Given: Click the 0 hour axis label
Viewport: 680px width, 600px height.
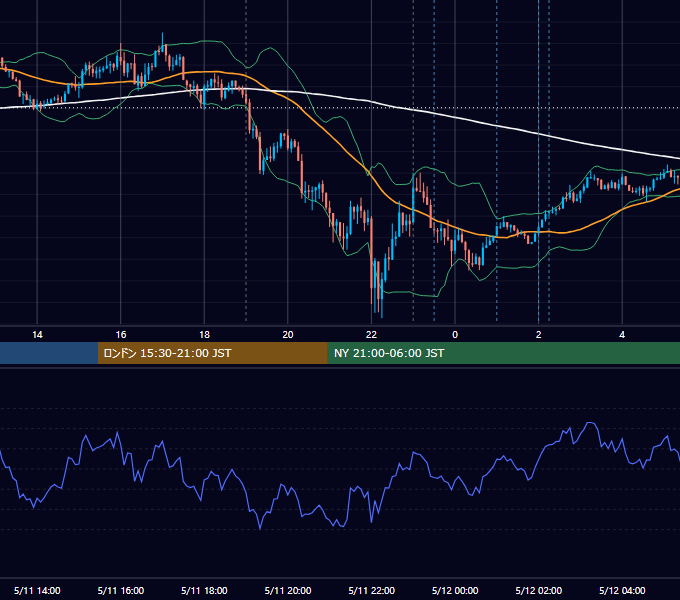Looking at the screenshot, I should click(x=455, y=335).
